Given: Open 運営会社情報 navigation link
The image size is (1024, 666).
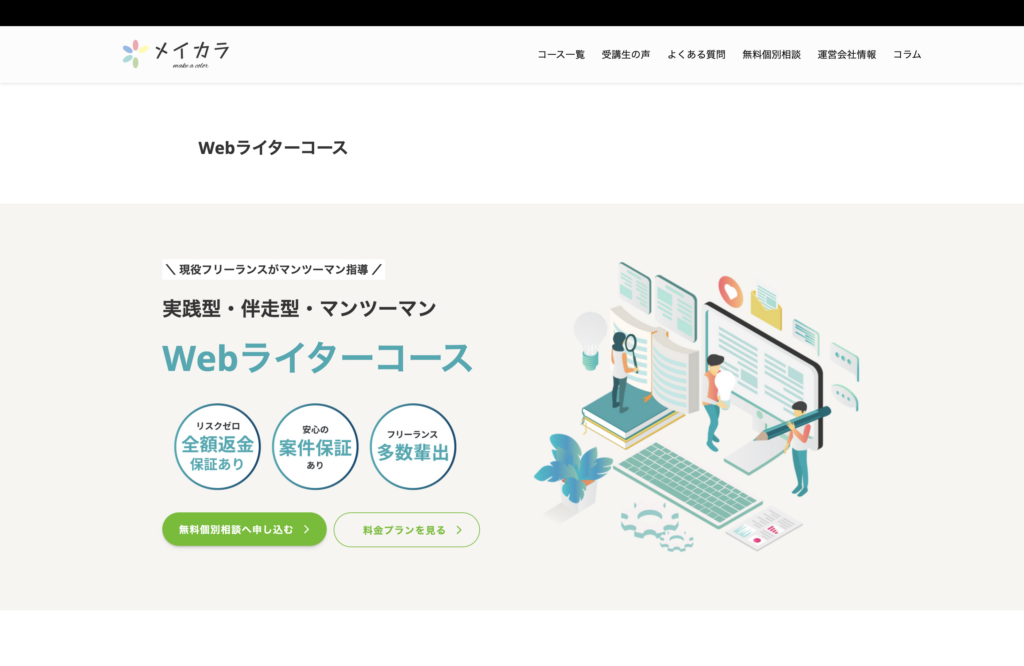Looking at the screenshot, I should pyautogui.click(x=846, y=55).
